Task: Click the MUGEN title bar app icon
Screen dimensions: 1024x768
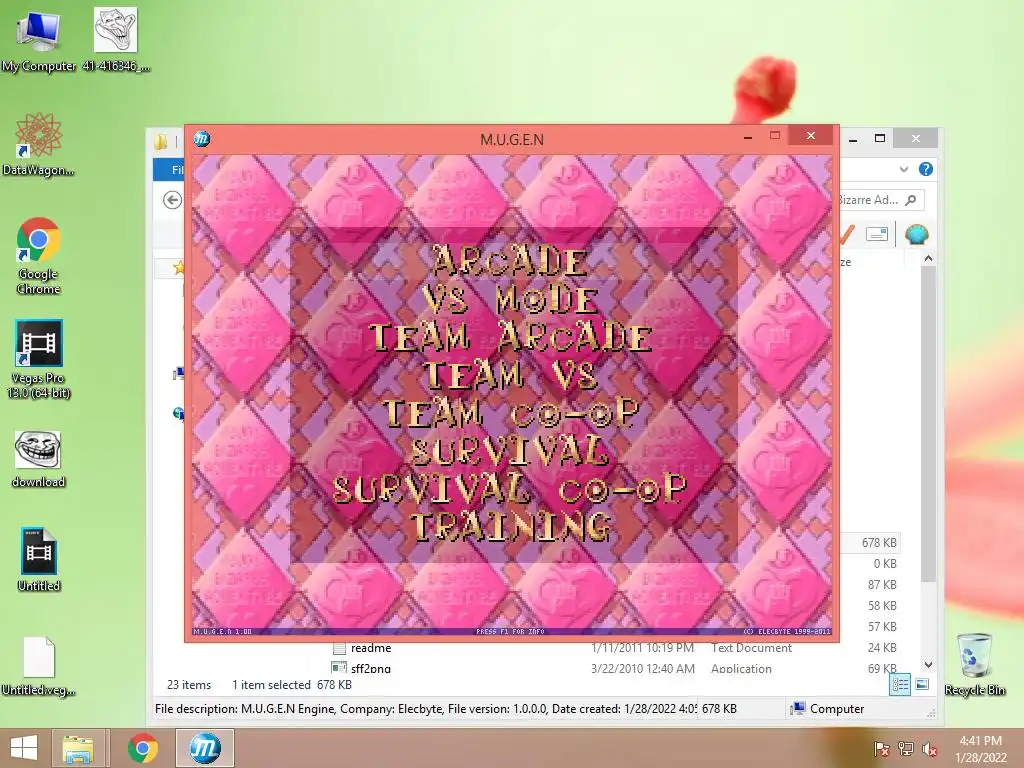Action: pos(202,138)
